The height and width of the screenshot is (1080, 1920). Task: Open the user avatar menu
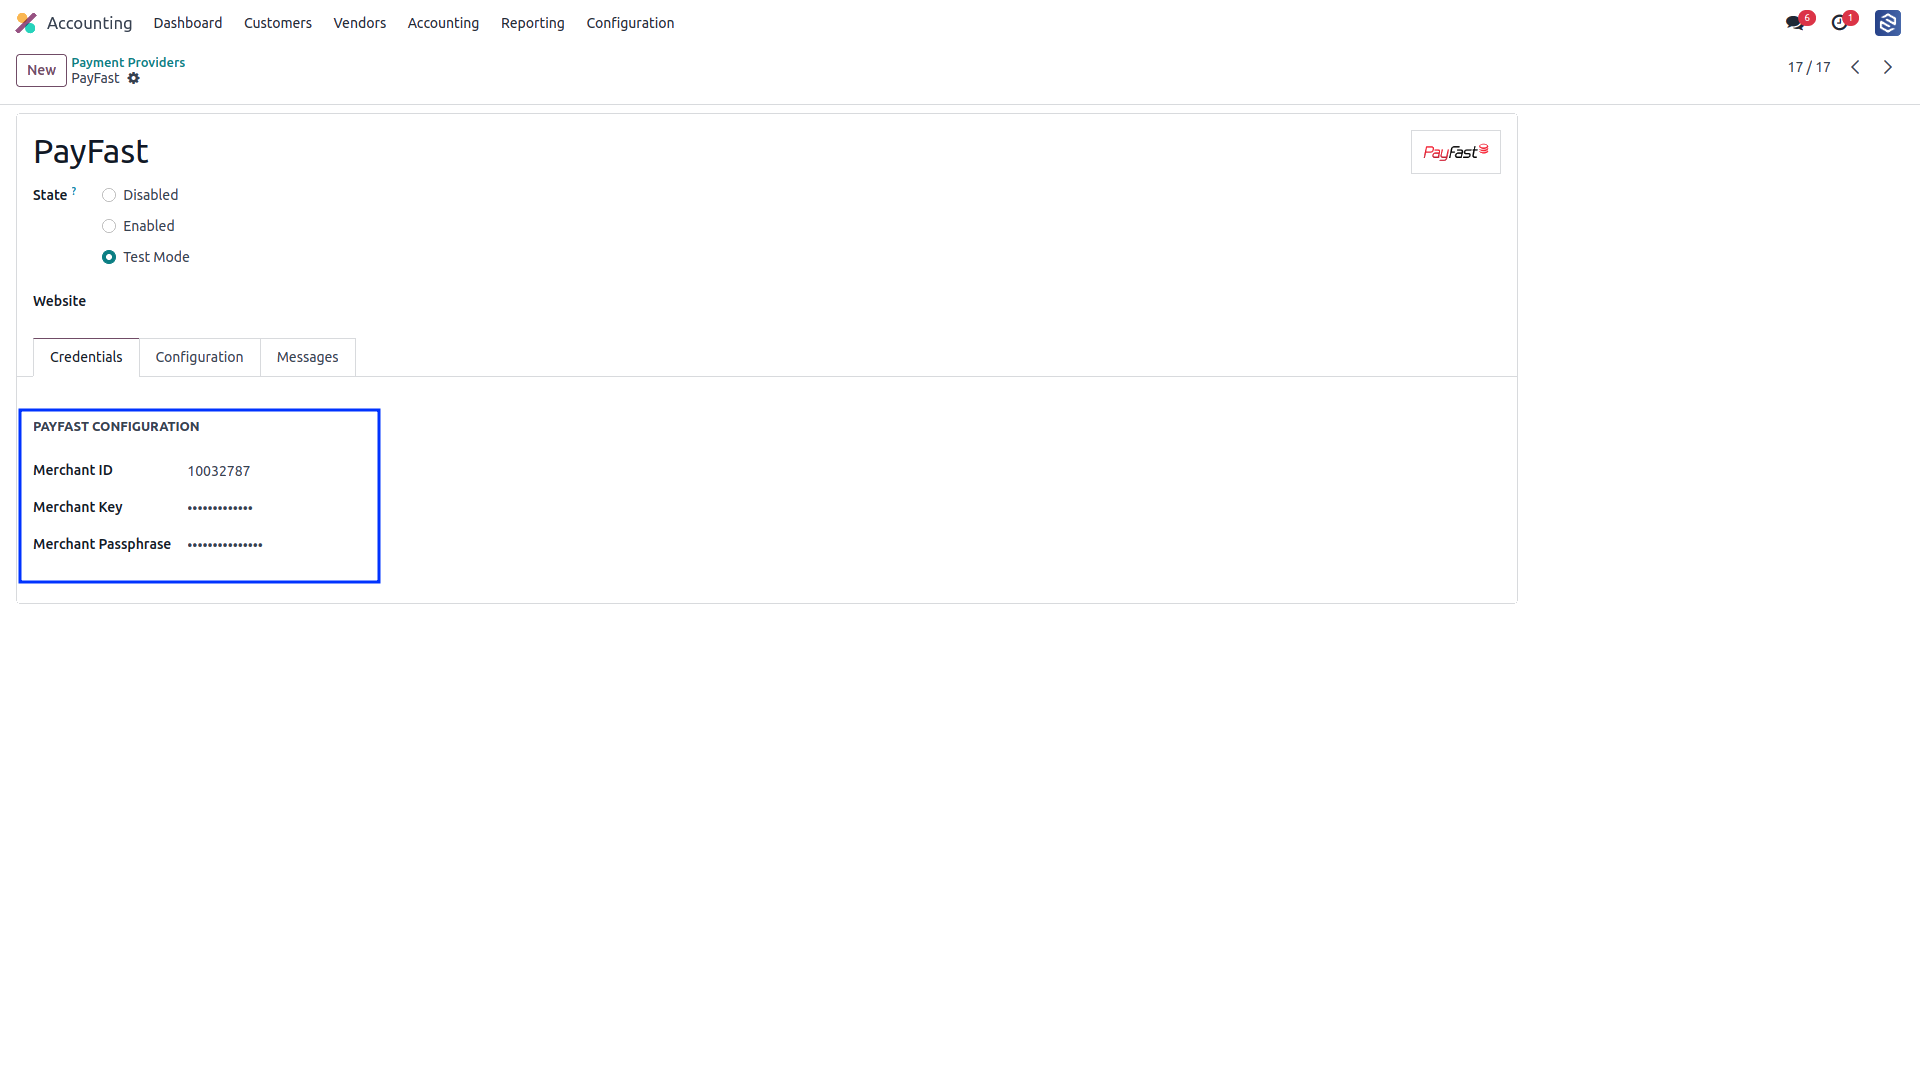click(x=1887, y=23)
